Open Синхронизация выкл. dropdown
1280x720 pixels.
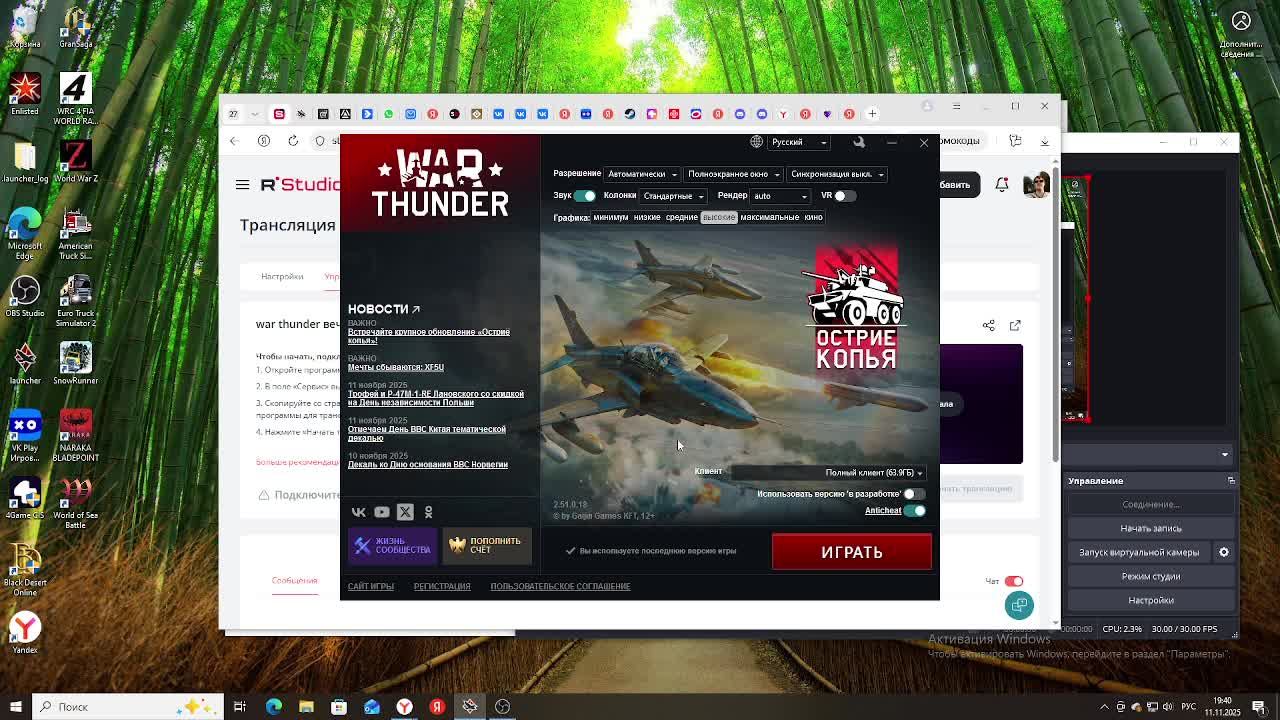click(x=837, y=174)
